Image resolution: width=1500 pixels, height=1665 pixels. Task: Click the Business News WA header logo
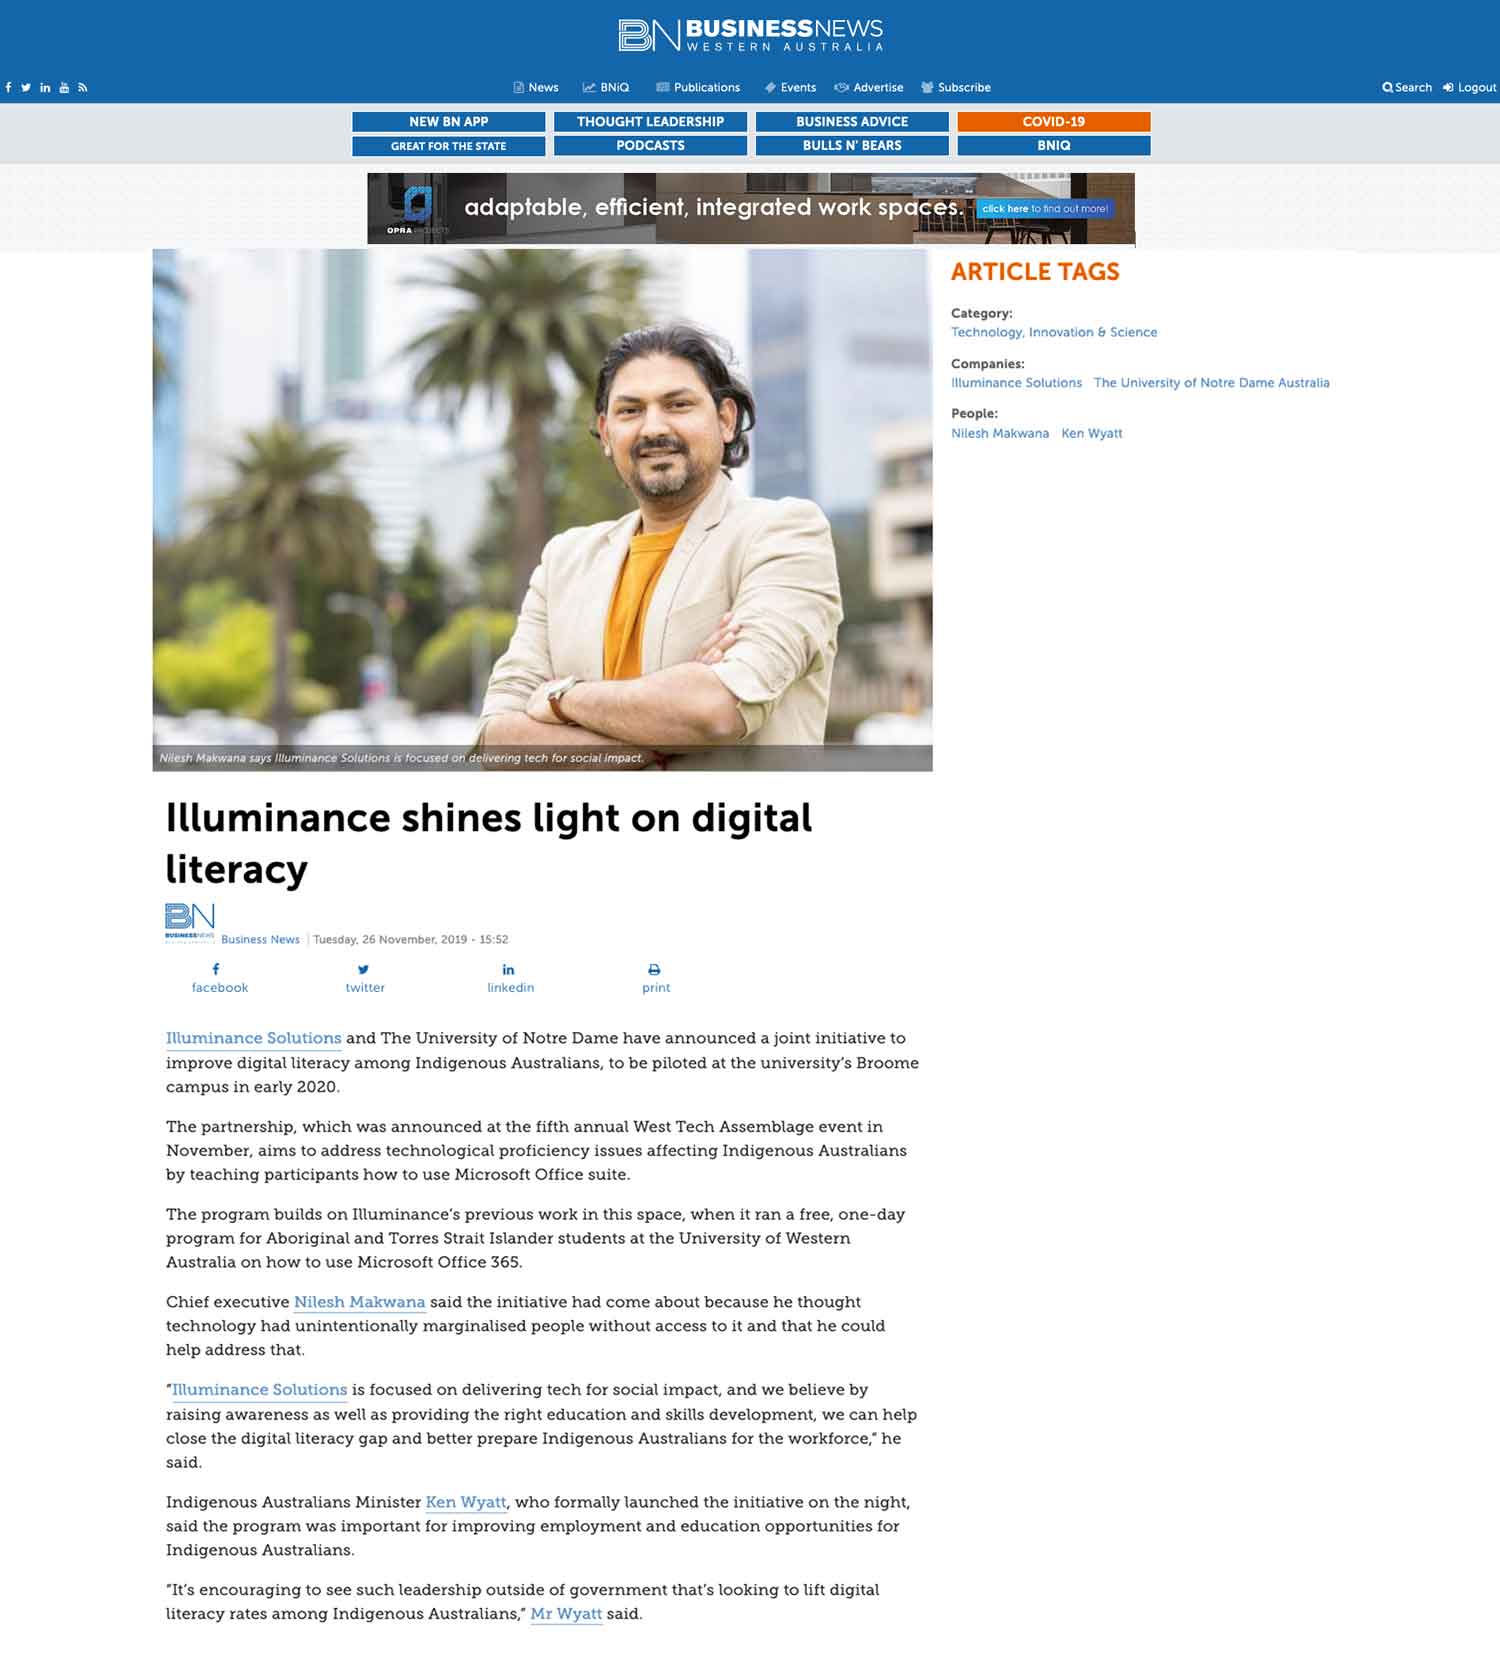click(750, 35)
